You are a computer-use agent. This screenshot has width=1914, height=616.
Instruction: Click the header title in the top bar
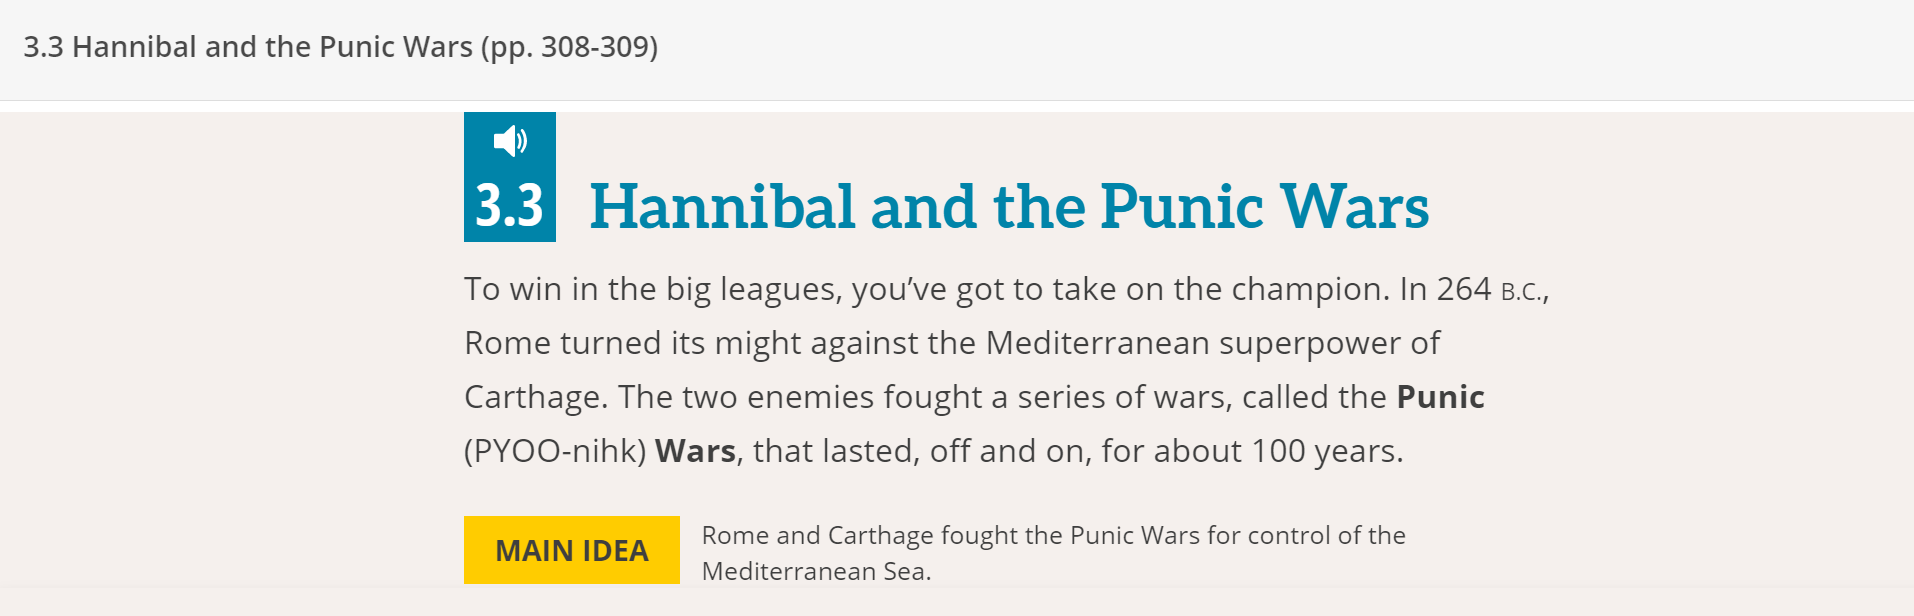(340, 47)
